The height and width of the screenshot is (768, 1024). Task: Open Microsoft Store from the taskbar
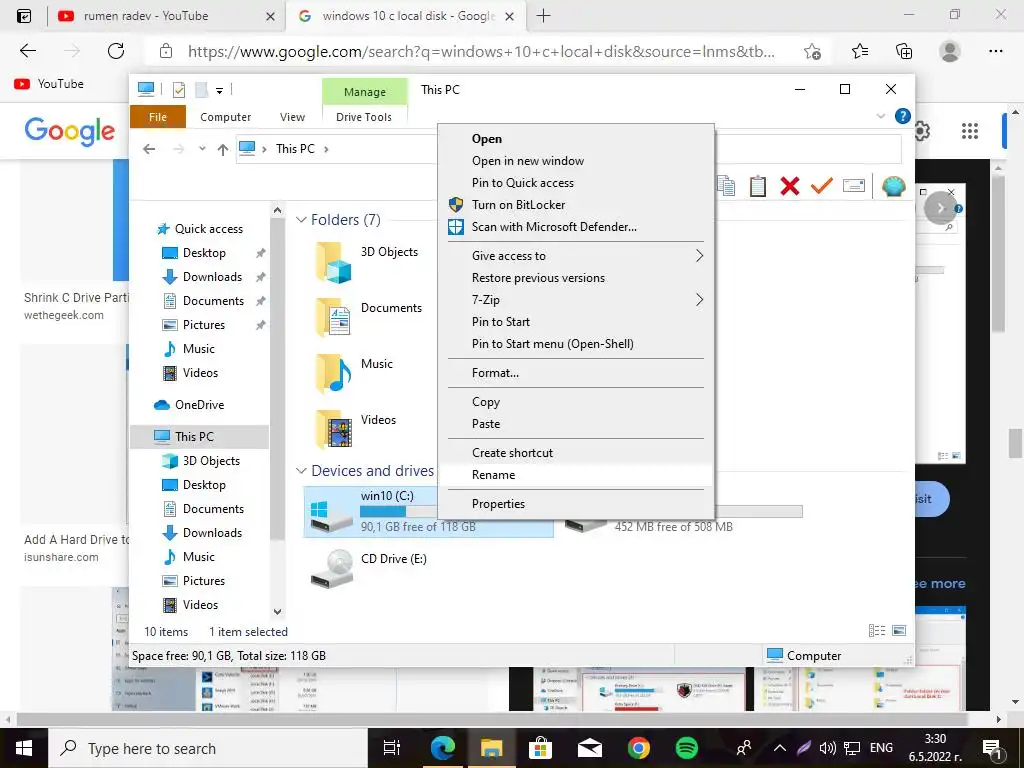pyautogui.click(x=540, y=748)
